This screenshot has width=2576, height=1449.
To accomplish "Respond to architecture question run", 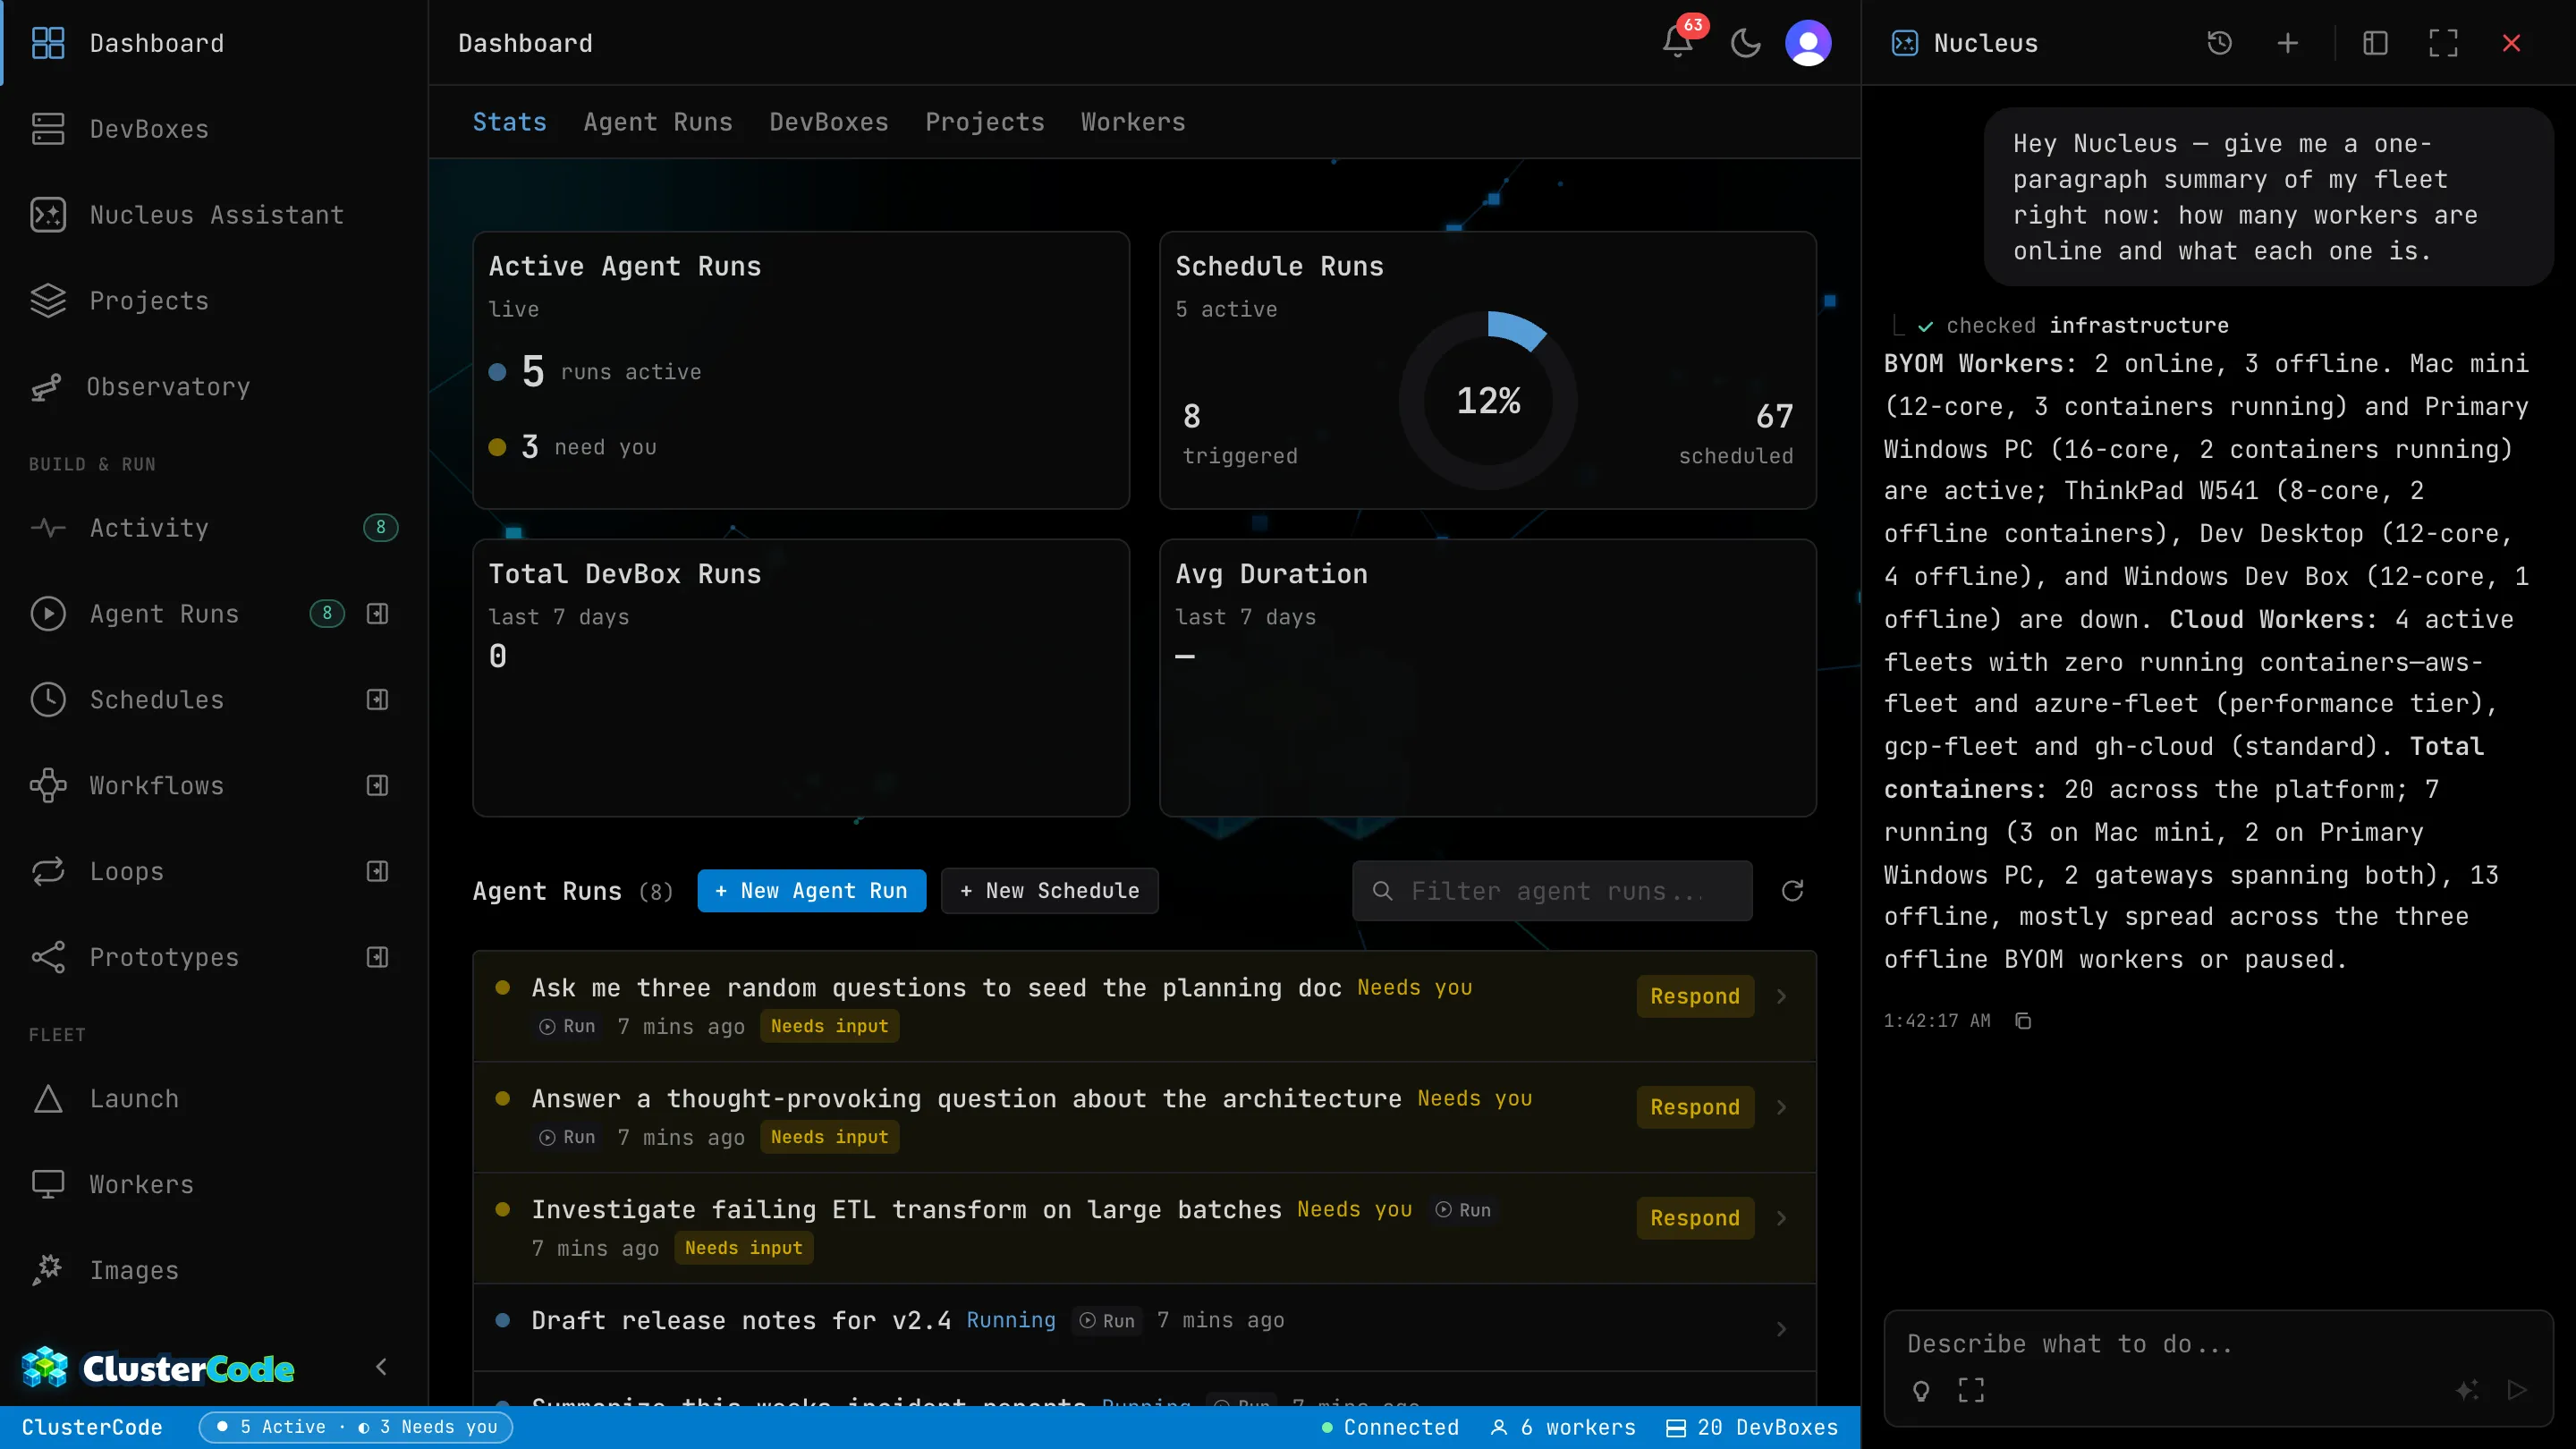I will 1695,1108.
